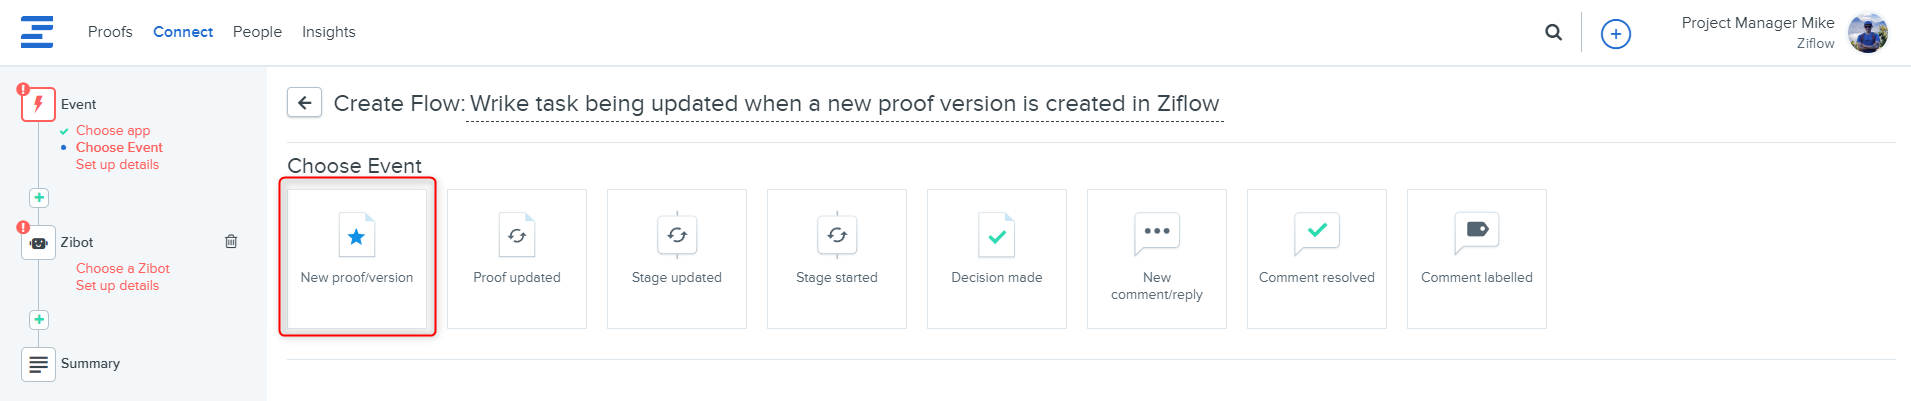The height and width of the screenshot is (401, 1911).
Task: Choose the New proof/version event
Action: tap(357, 258)
